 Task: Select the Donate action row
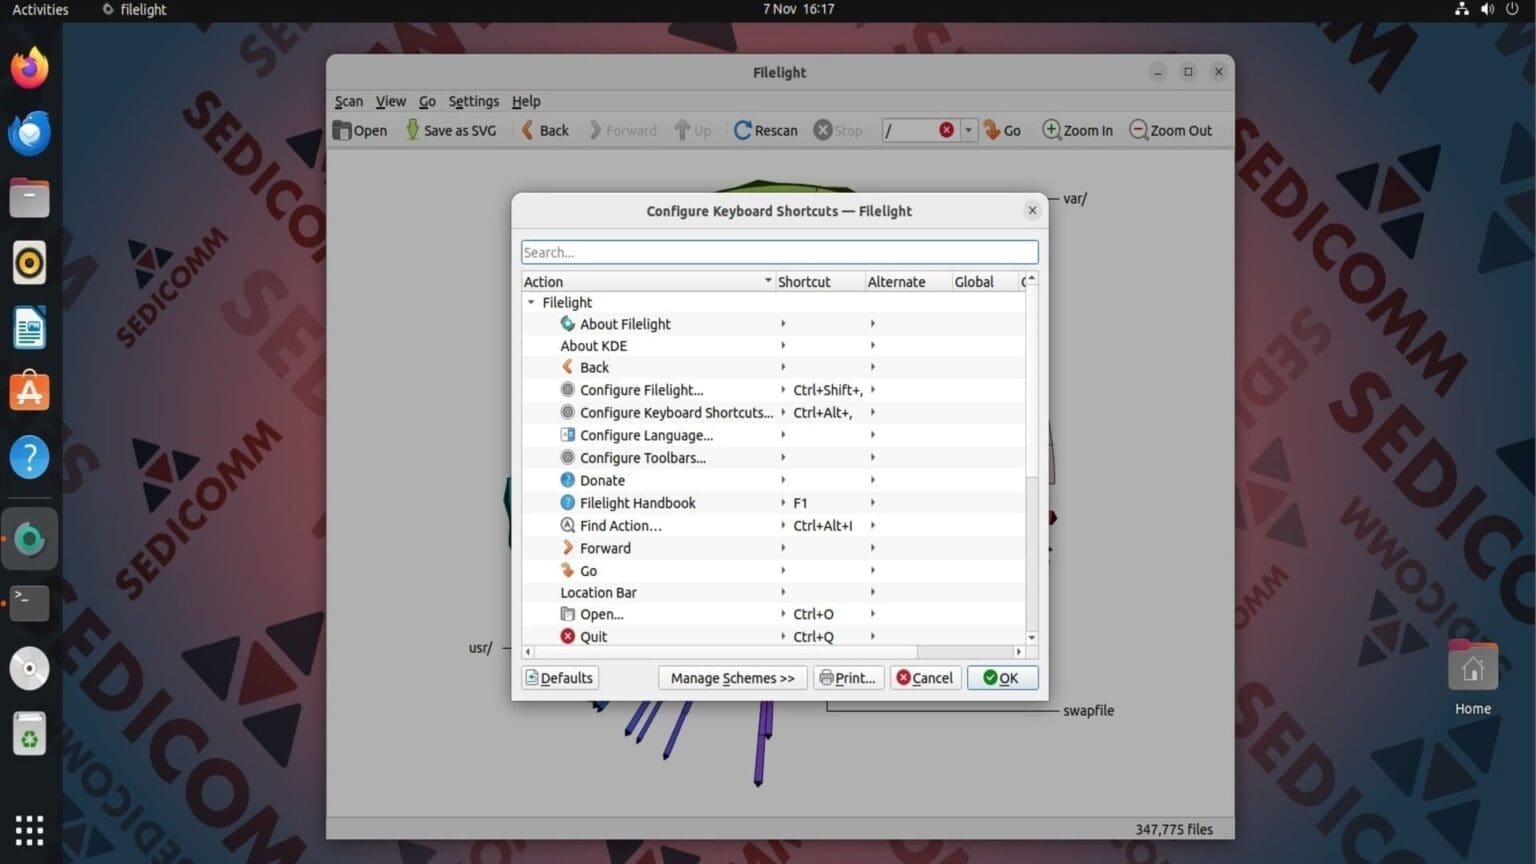pyautogui.click(x=773, y=480)
